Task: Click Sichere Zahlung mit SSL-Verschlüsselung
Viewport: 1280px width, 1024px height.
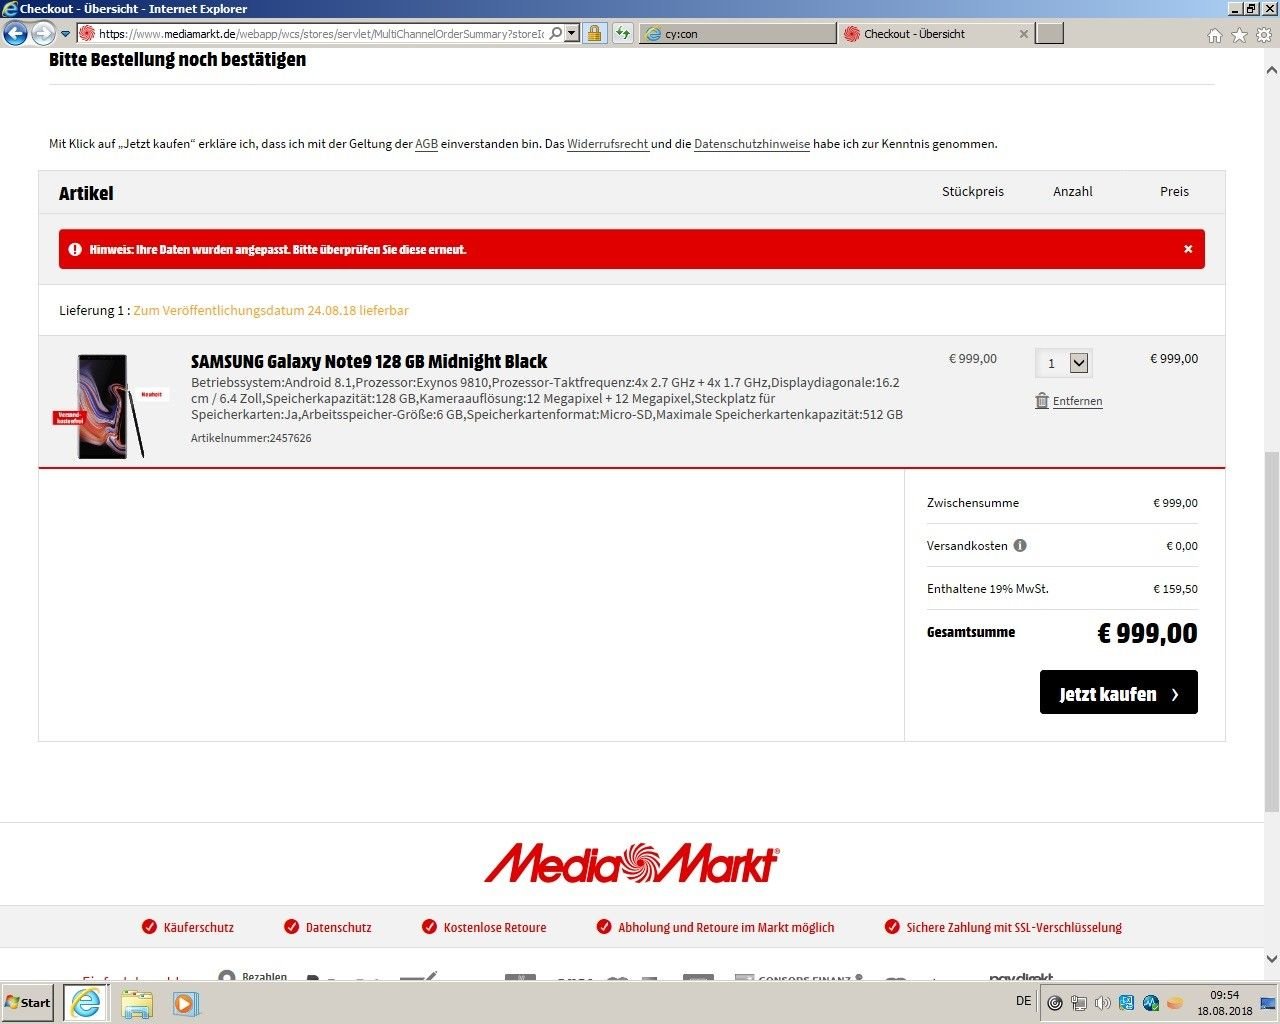Action: [x=1003, y=927]
